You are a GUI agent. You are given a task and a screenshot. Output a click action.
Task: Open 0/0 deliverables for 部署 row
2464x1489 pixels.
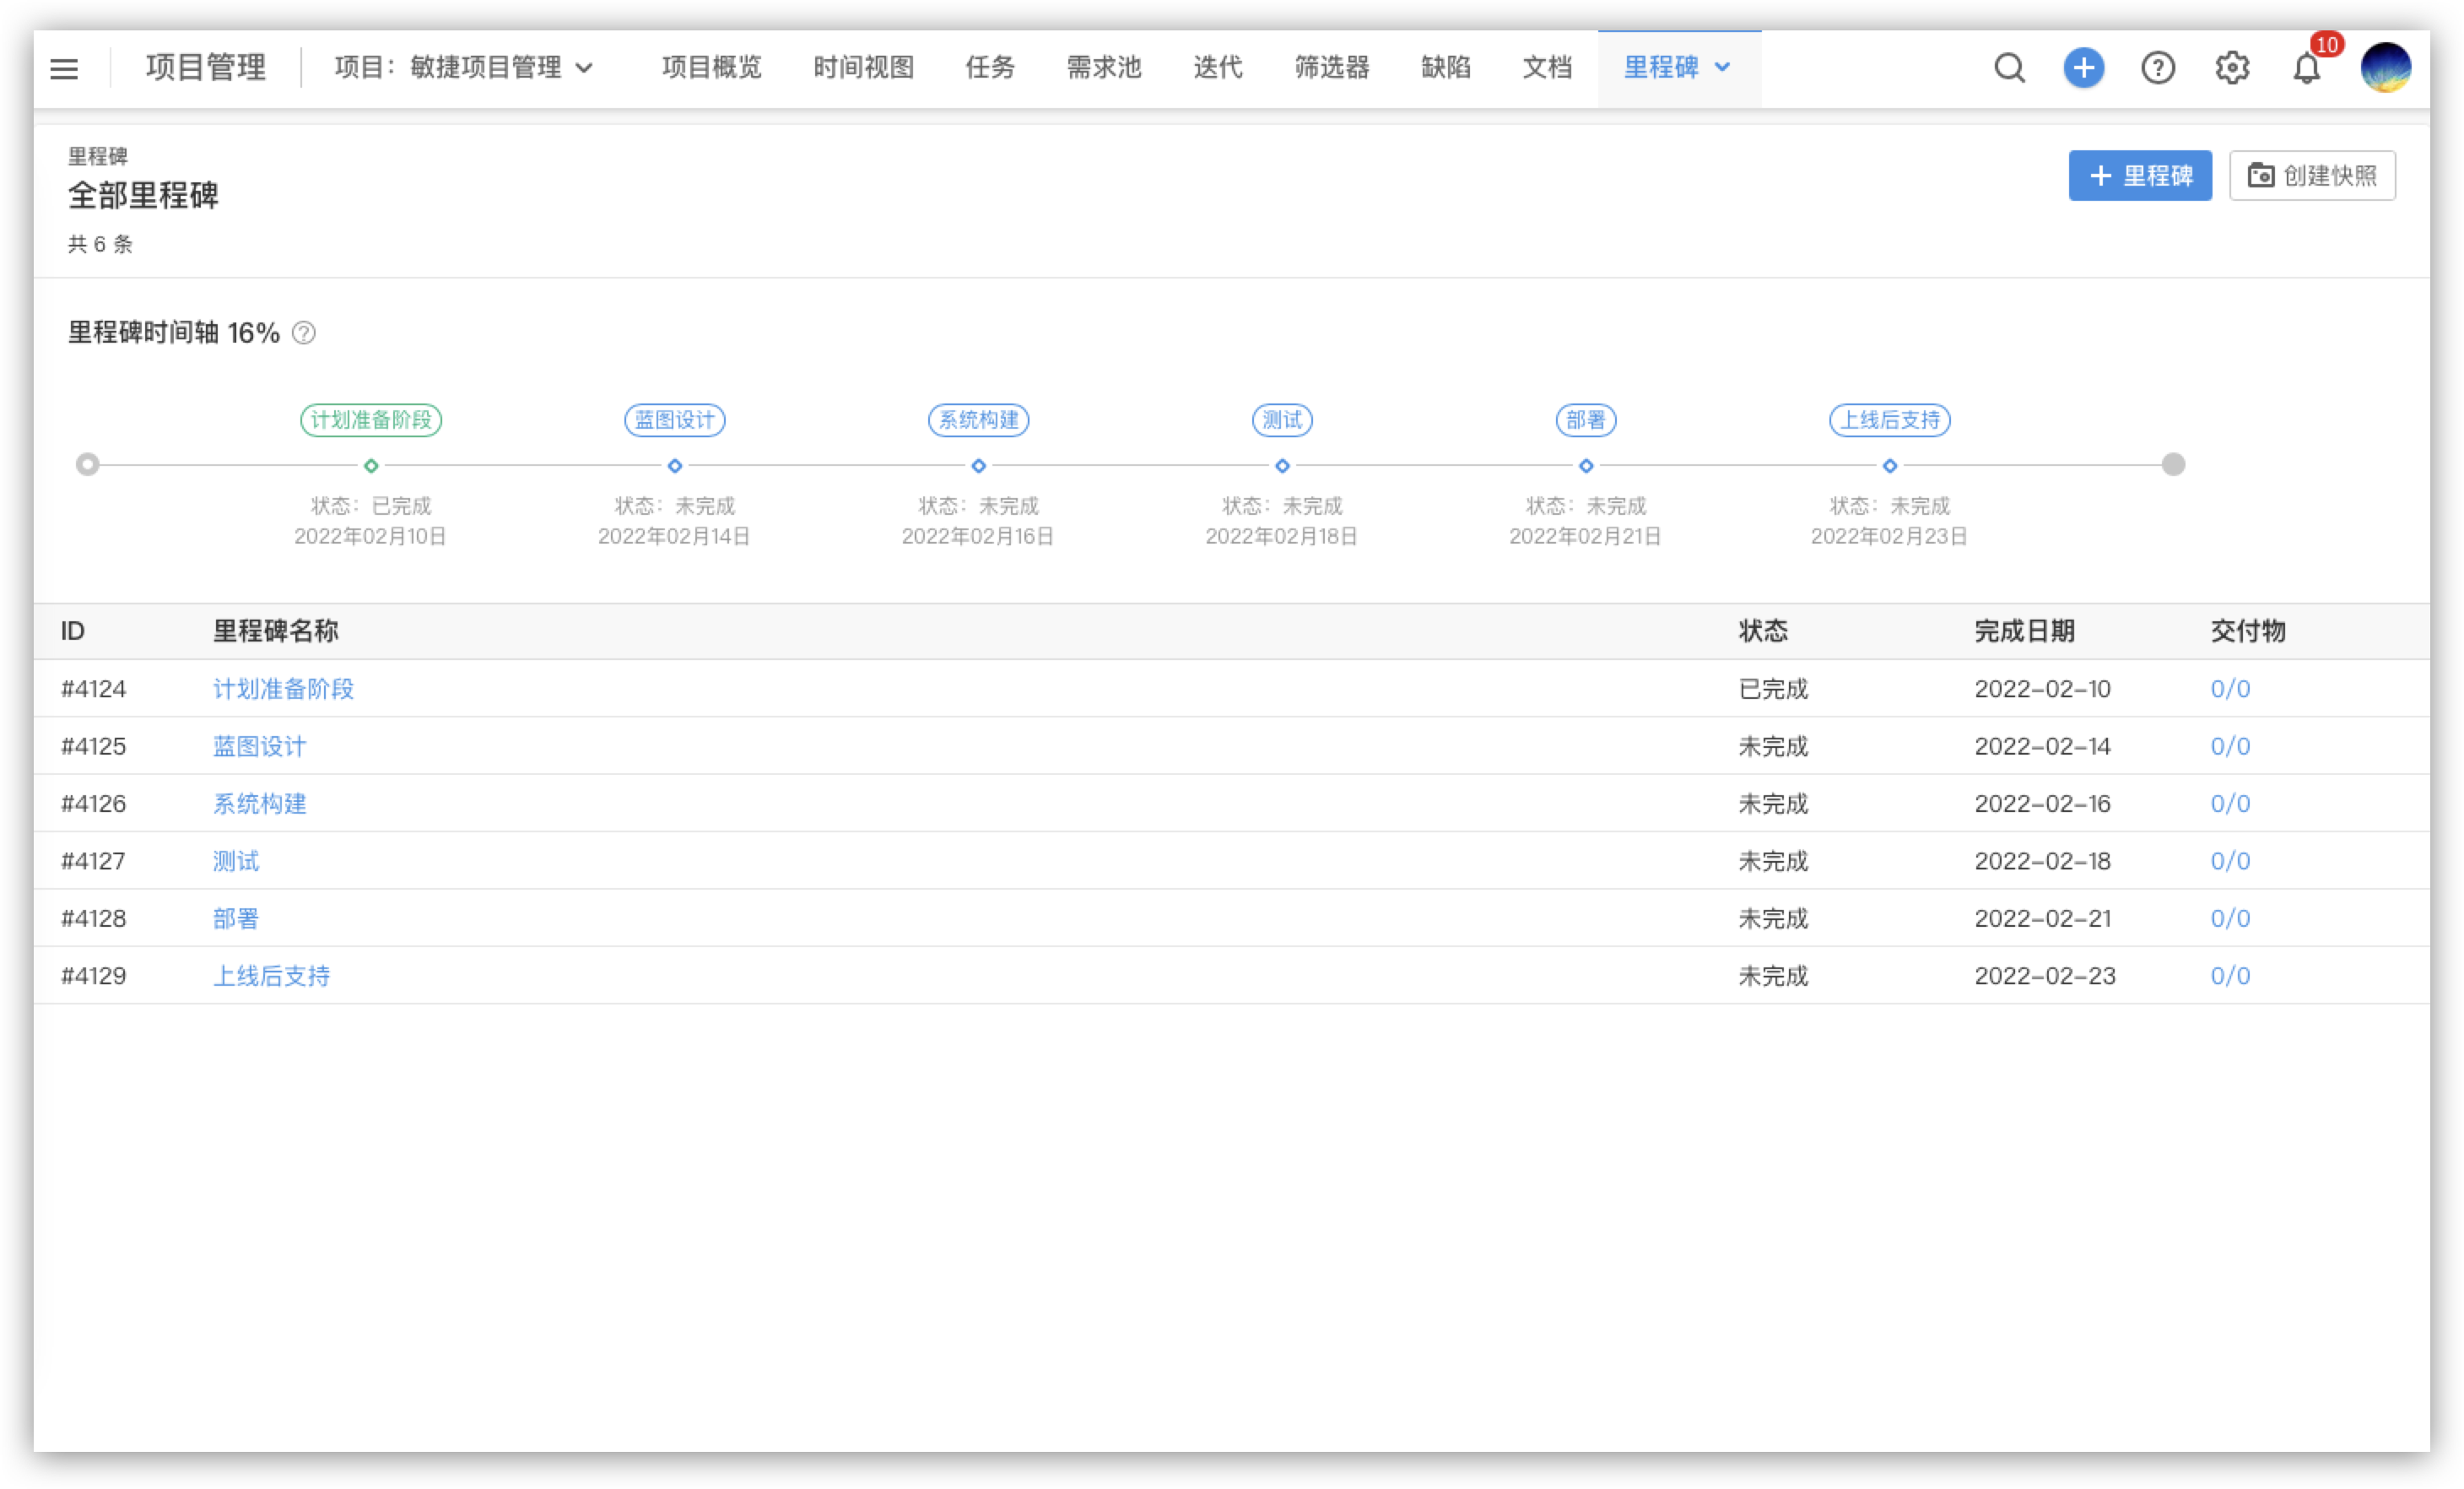coord(2230,919)
